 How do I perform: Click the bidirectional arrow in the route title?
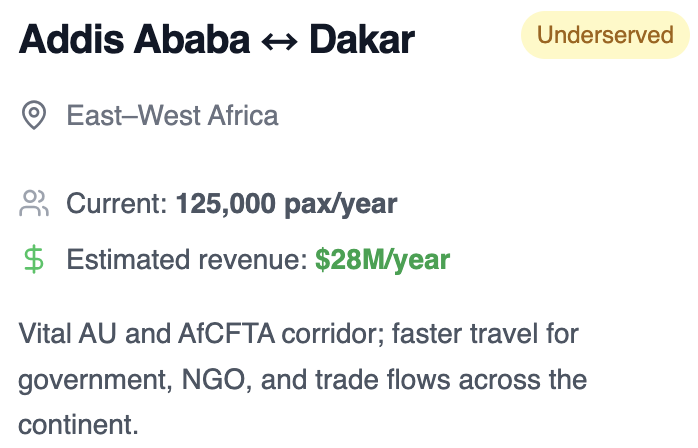point(280,42)
